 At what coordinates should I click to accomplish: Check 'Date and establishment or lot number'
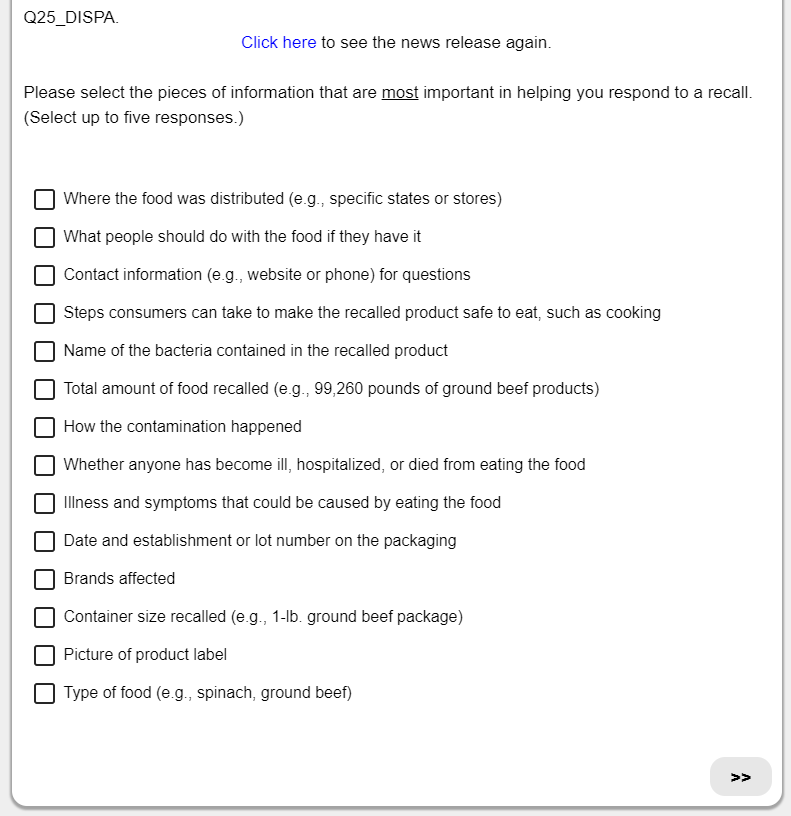[x=45, y=541]
